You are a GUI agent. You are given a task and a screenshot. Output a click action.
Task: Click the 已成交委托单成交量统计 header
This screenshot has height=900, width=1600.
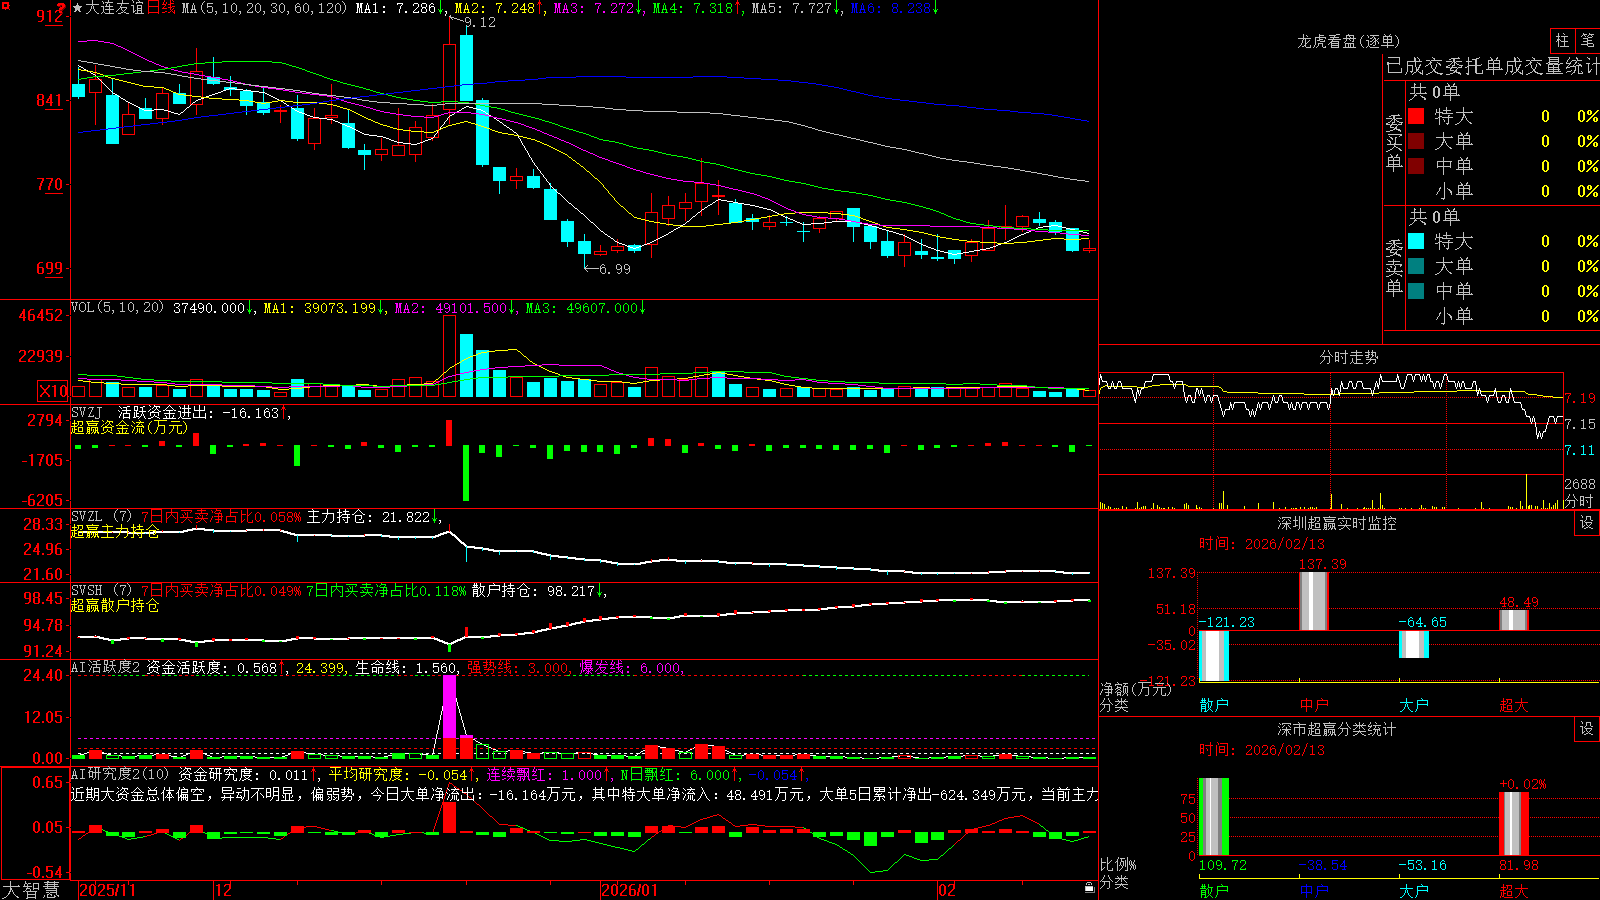[x=1492, y=66]
